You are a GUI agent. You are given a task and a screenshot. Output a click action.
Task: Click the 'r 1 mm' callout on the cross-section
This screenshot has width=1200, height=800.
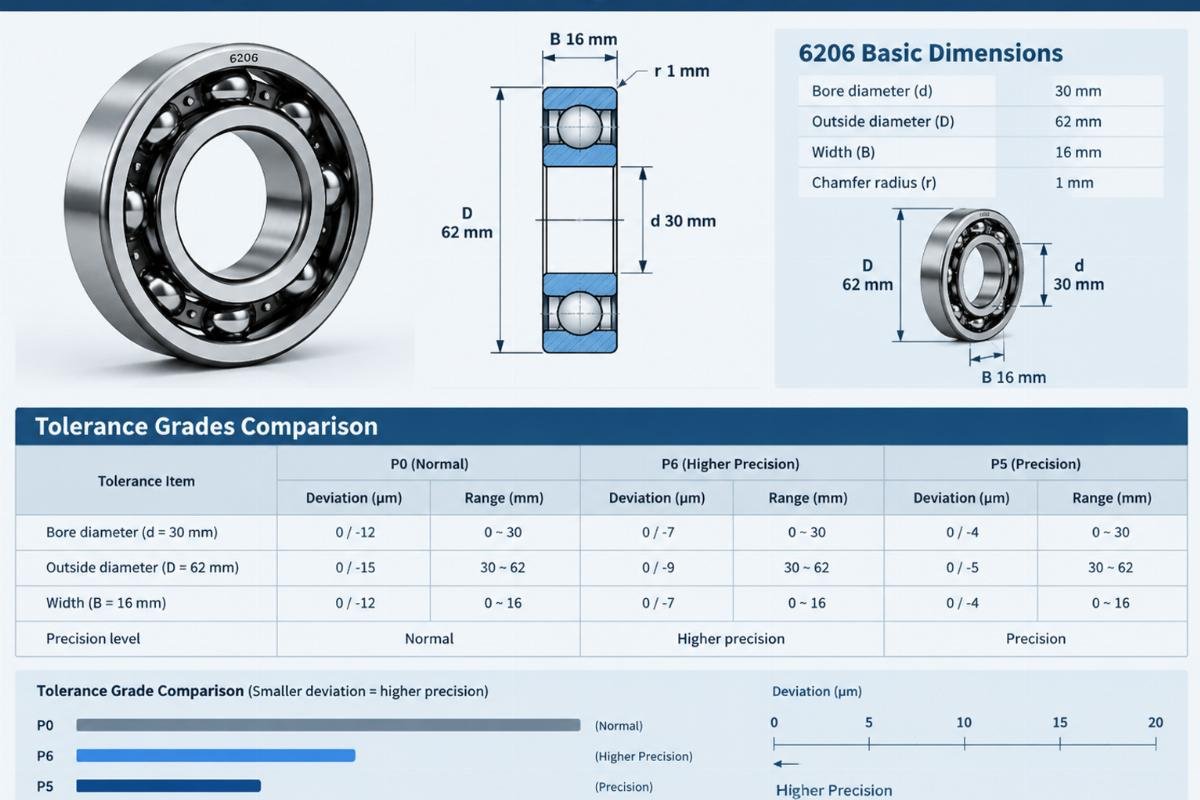point(681,71)
